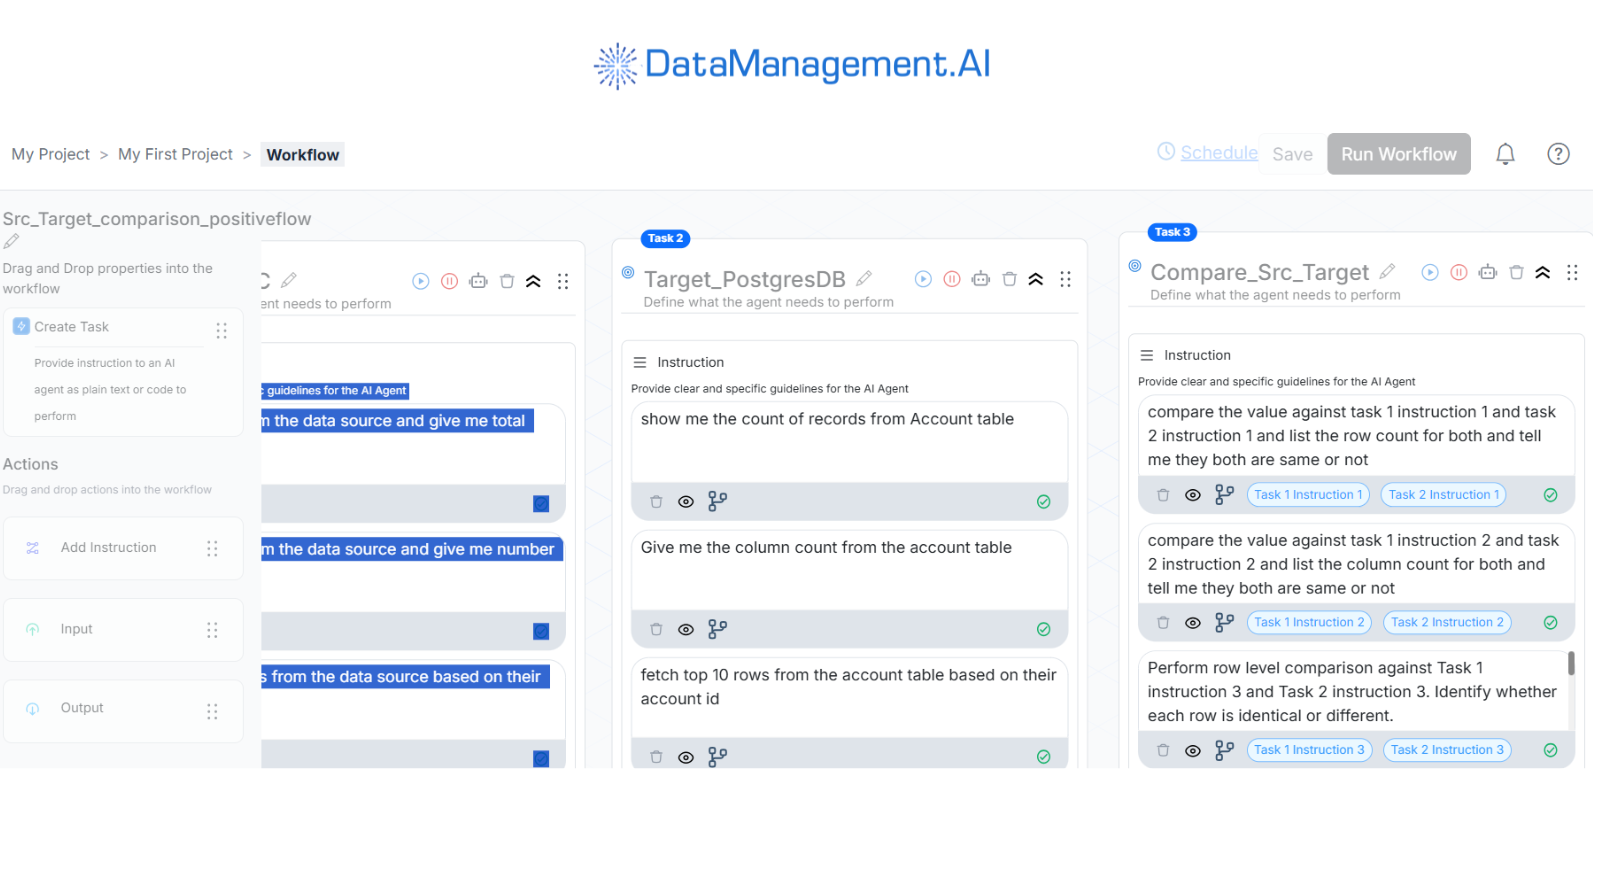Collapse the Target_PostgresDB task card
This screenshot has height=896, width=1600.
click(1036, 279)
